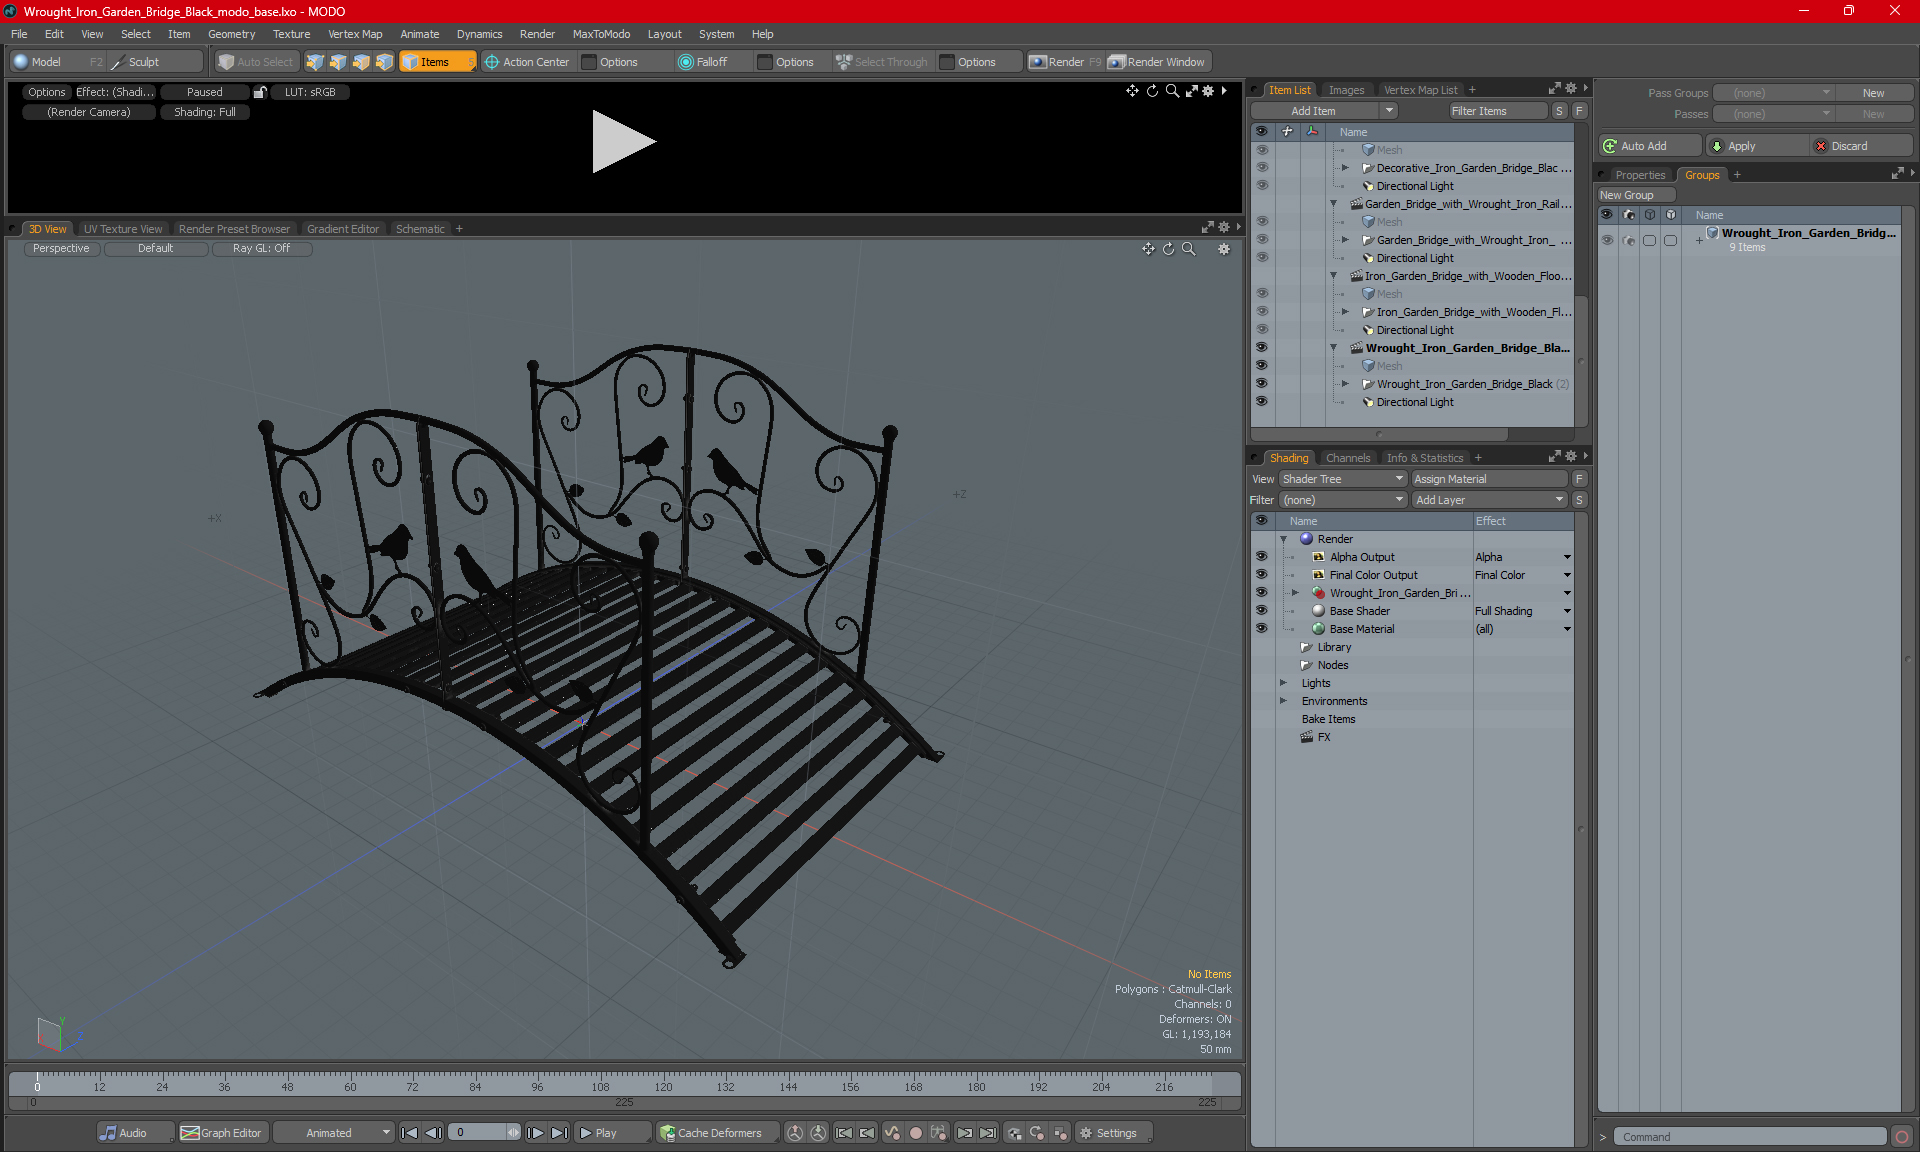Select Vertices selection mode icon
Viewport: 1920px width, 1152px height.
[x=315, y=62]
